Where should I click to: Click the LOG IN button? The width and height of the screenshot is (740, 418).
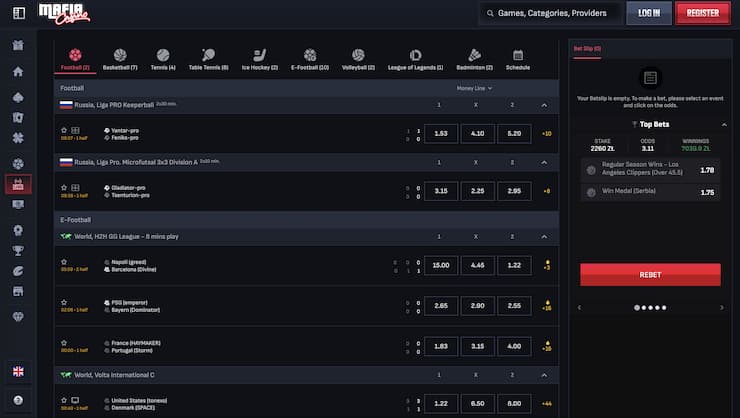(x=649, y=13)
